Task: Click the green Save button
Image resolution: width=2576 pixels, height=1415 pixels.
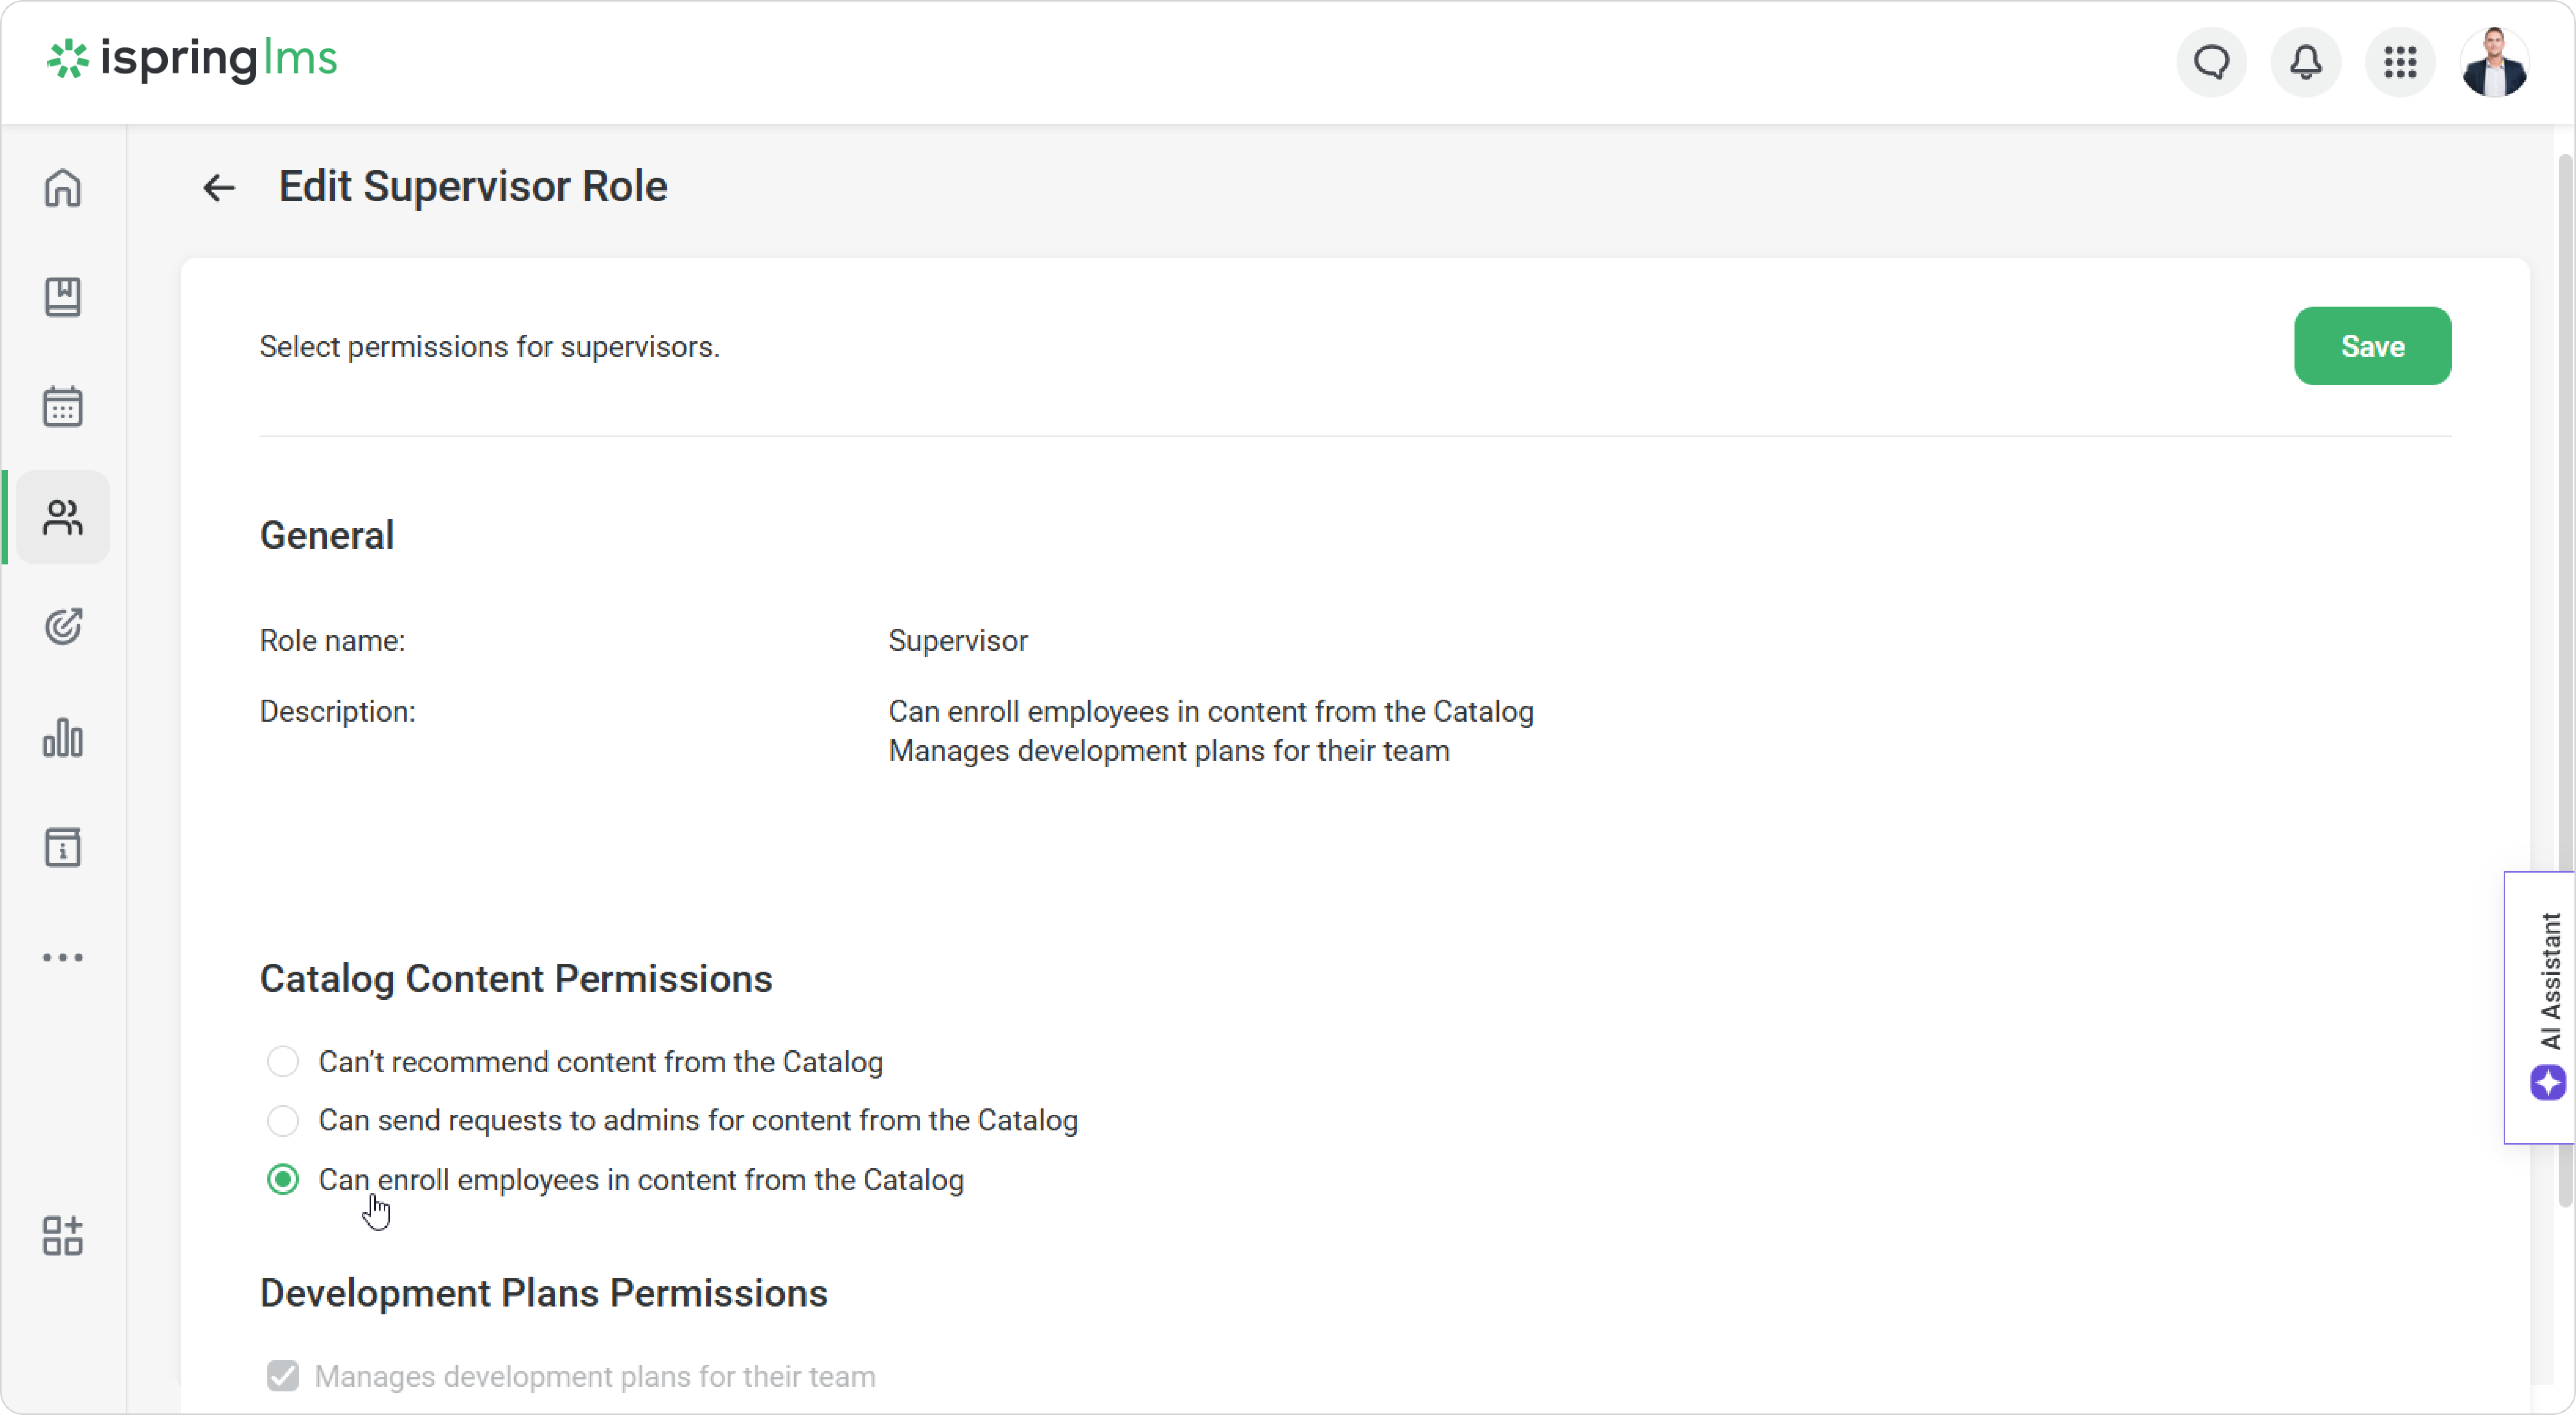Action: click(2372, 346)
